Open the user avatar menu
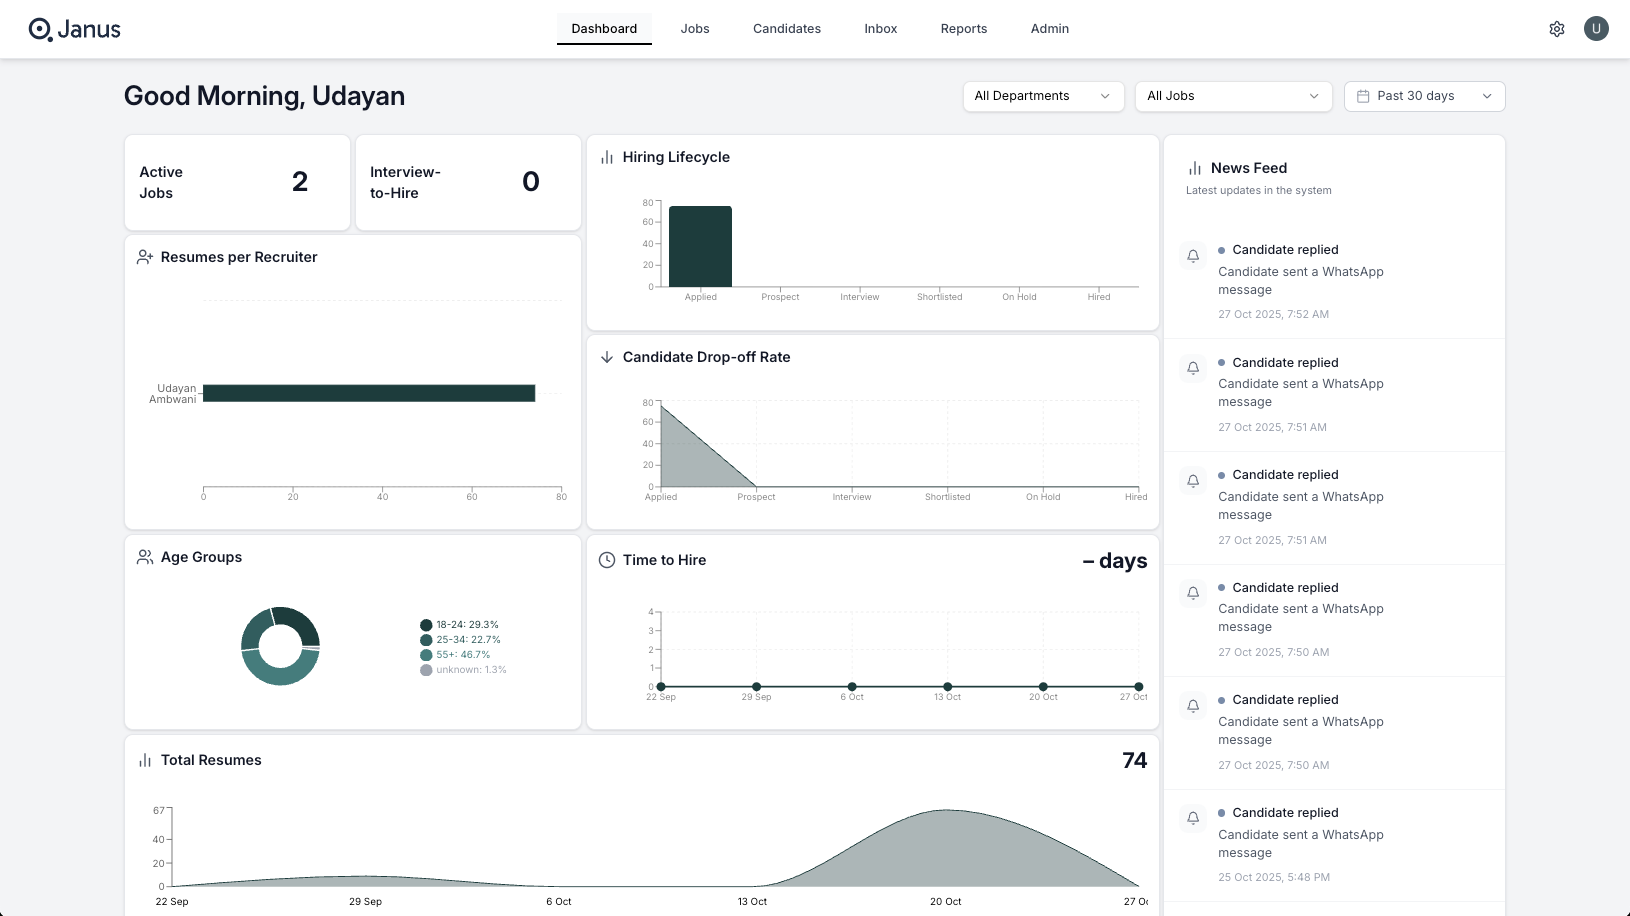The height and width of the screenshot is (916, 1630). (x=1596, y=28)
